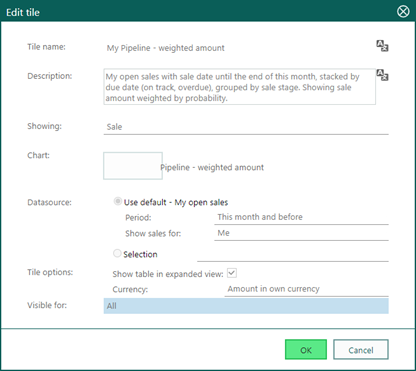Open the Selection datasource field
This screenshot has width=416, height=371.
pos(293,254)
